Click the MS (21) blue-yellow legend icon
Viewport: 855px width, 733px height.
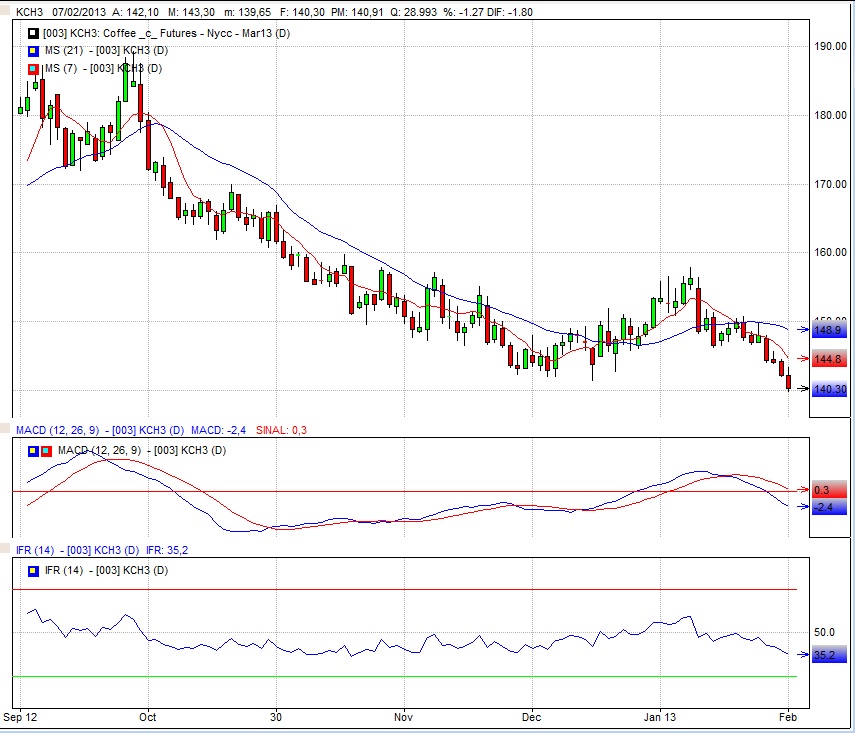33,51
